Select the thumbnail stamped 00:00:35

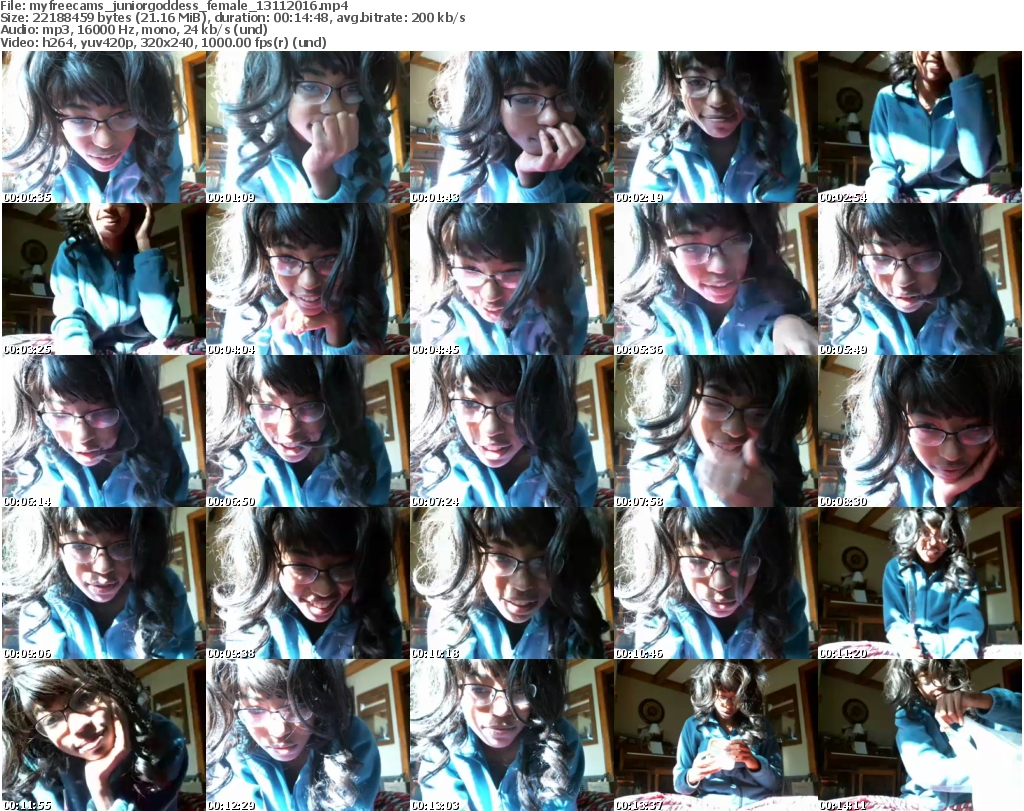(104, 127)
